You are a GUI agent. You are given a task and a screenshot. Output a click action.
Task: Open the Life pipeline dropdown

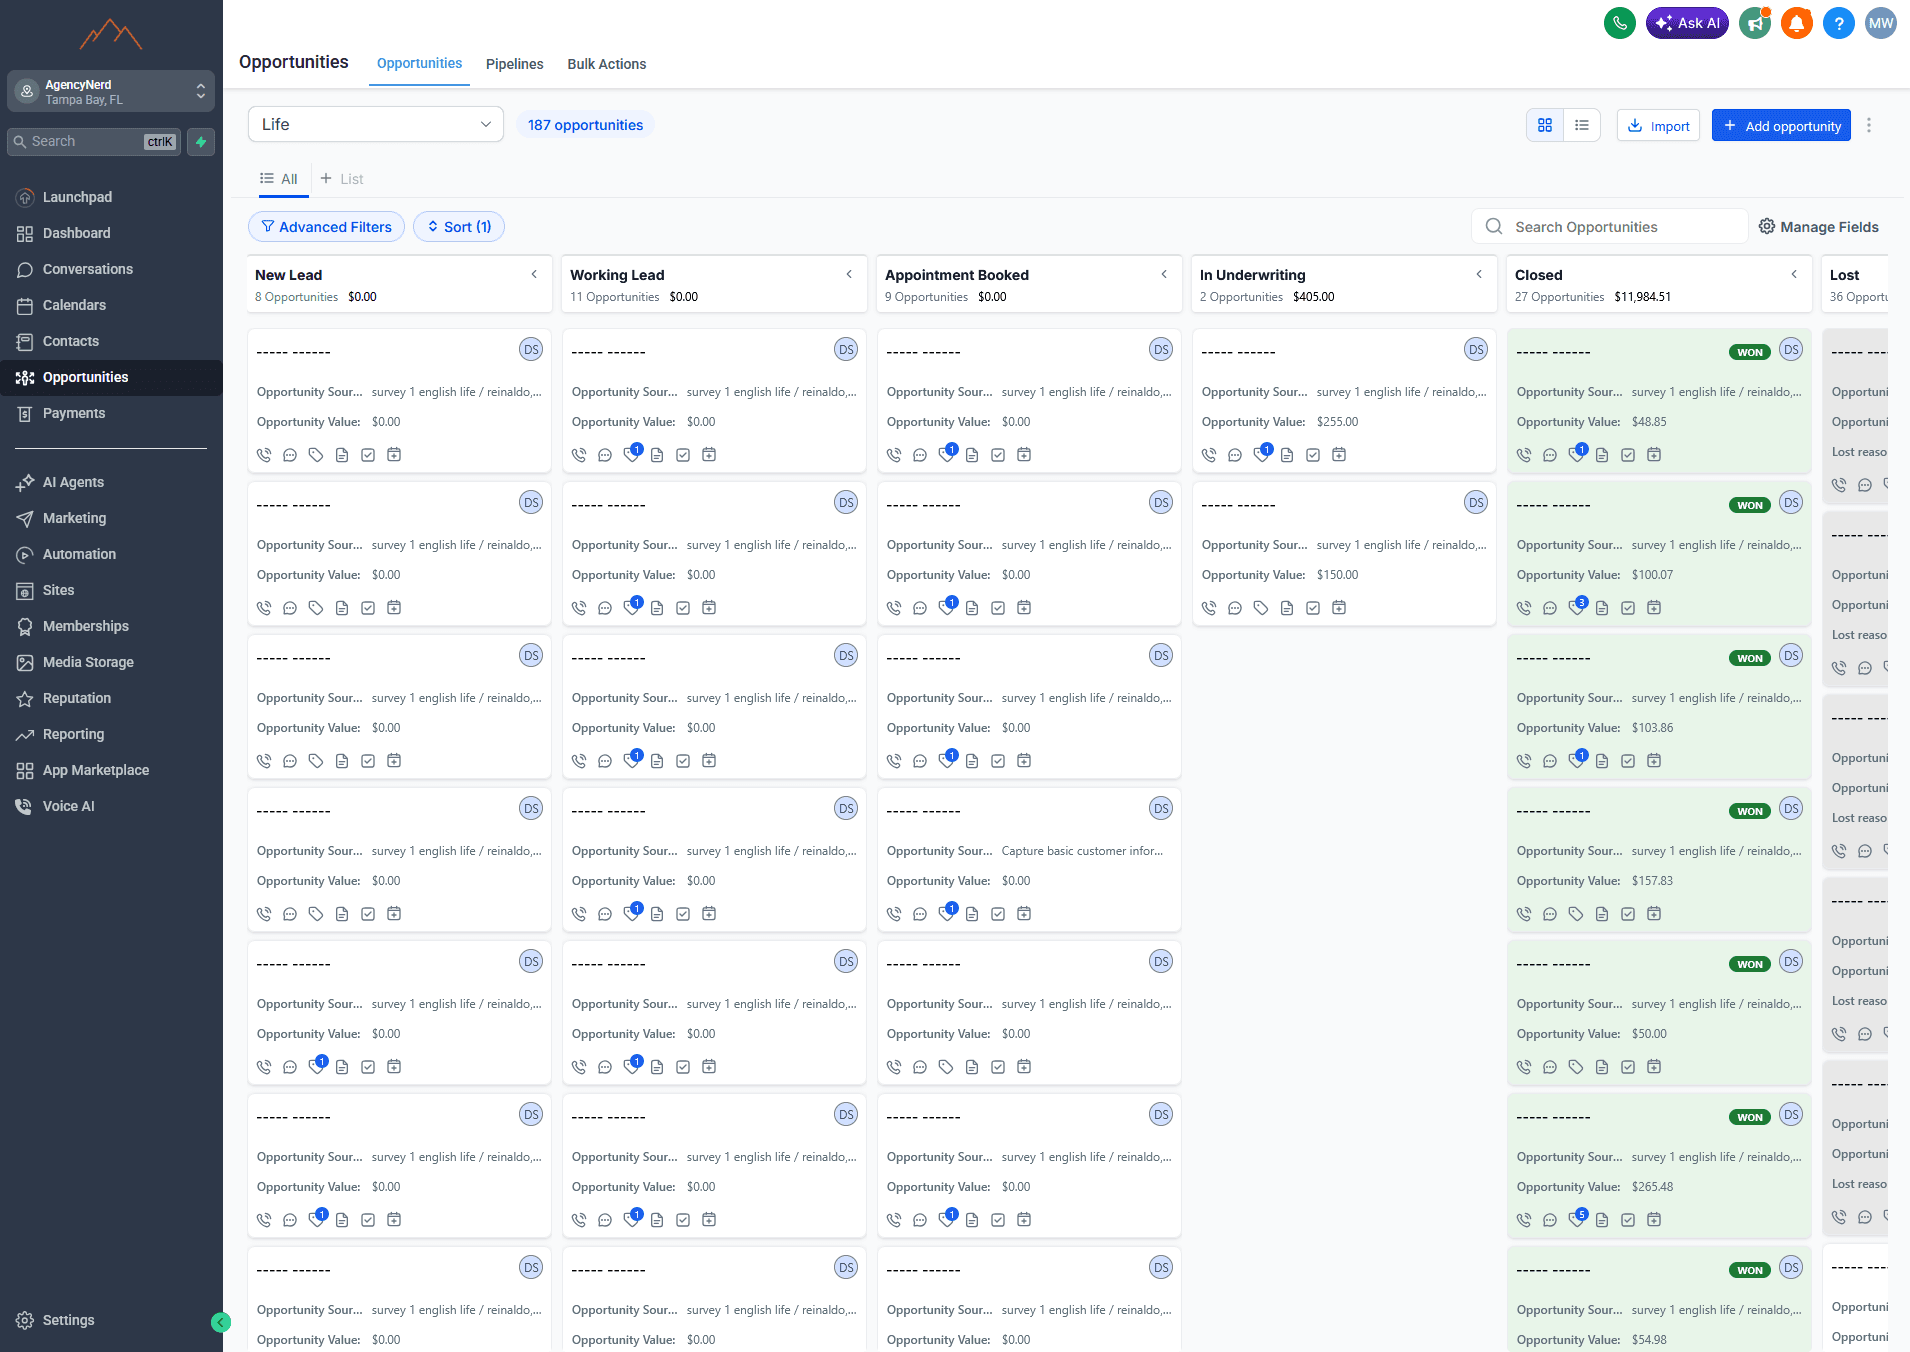tap(376, 124)
